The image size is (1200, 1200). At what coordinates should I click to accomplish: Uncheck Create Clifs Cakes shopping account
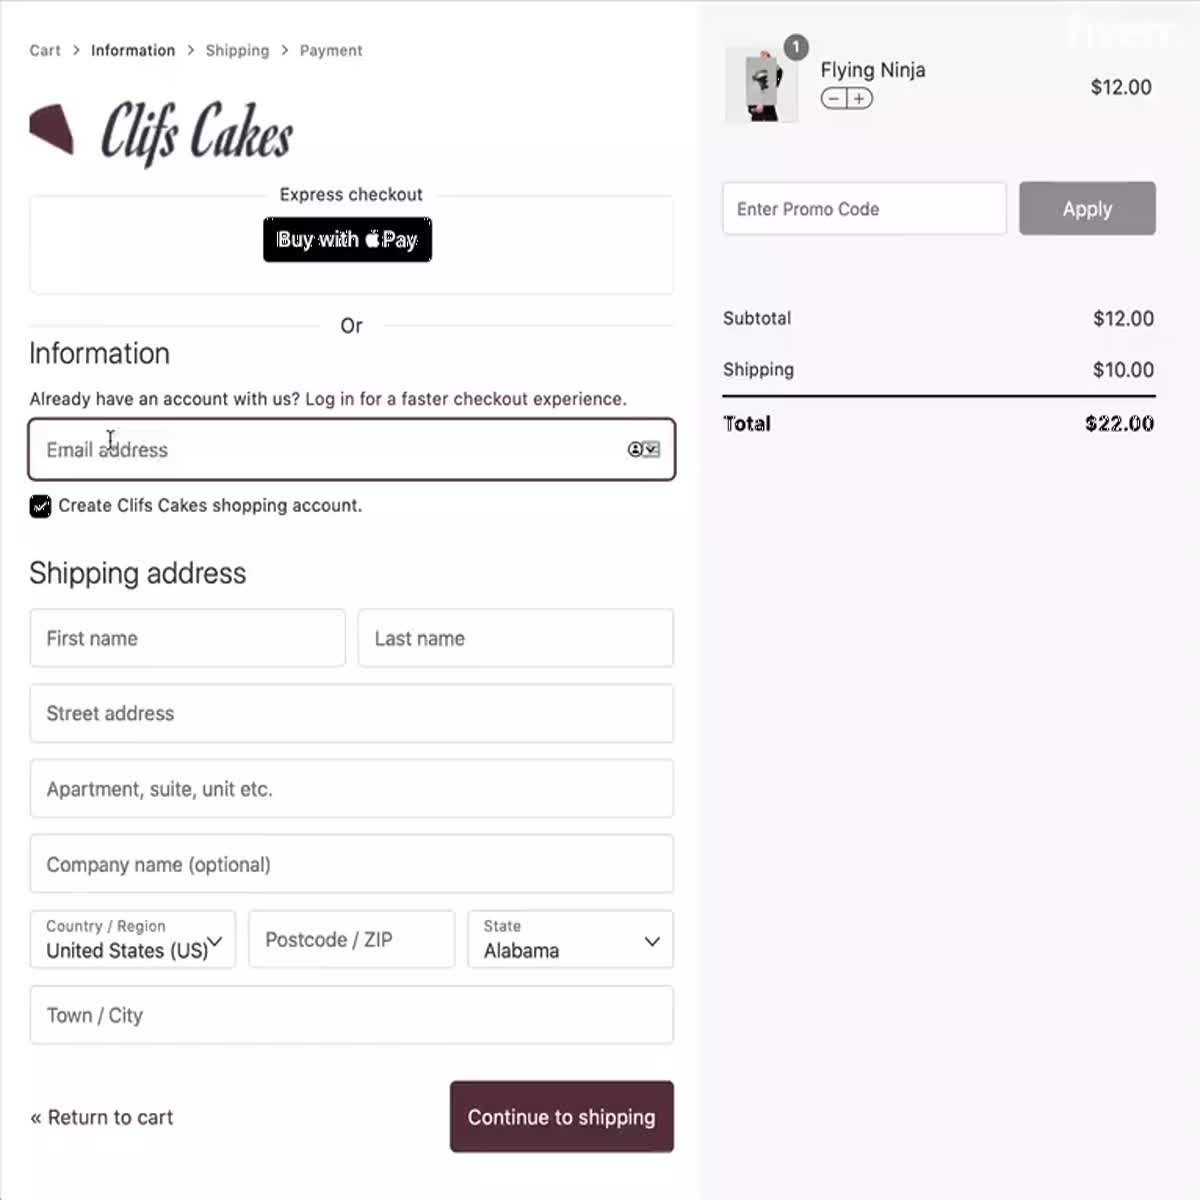(40, 506)
